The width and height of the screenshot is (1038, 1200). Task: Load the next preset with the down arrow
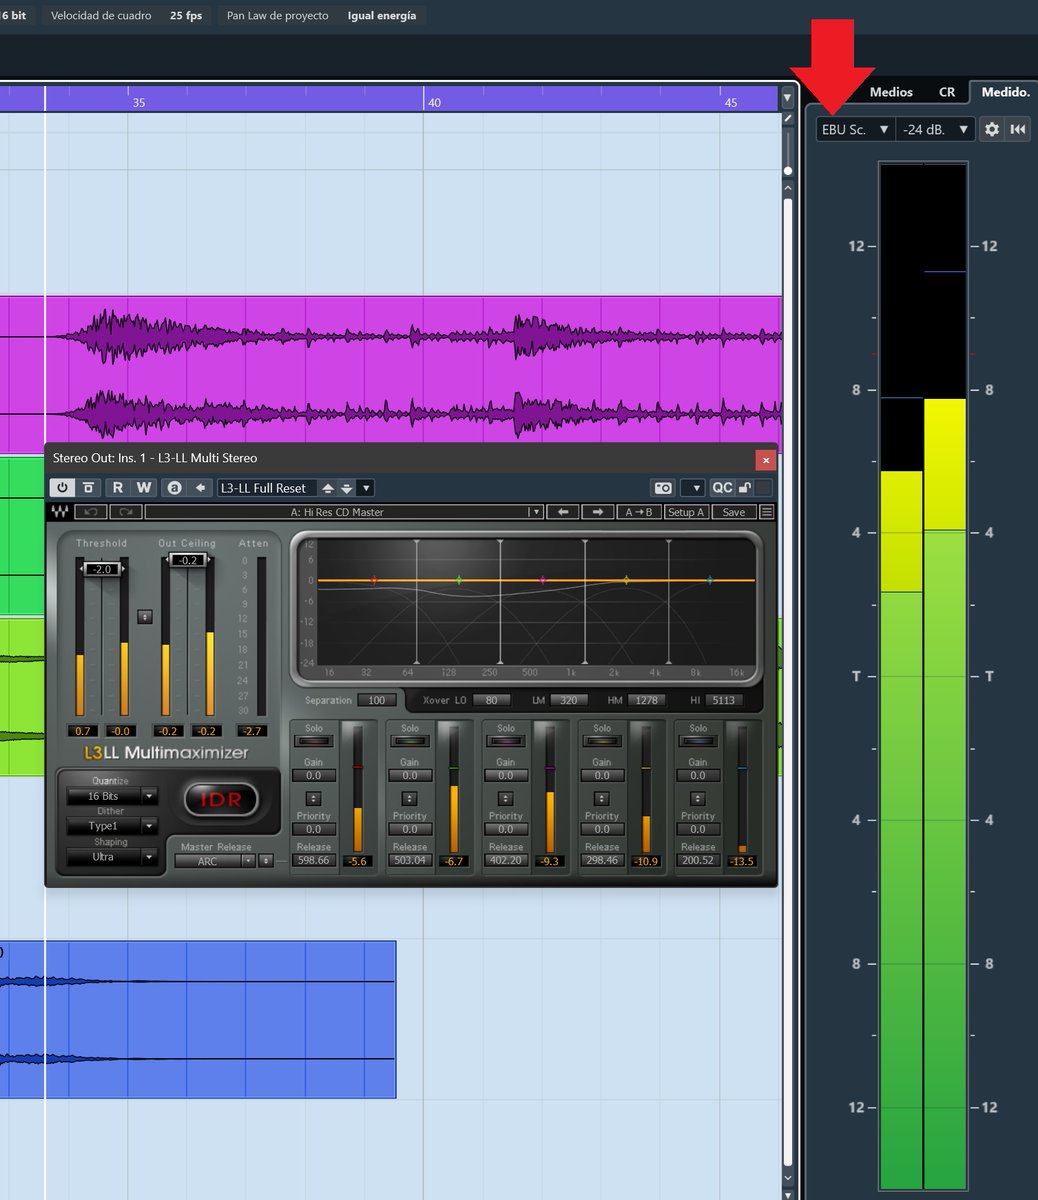[347, 488]
